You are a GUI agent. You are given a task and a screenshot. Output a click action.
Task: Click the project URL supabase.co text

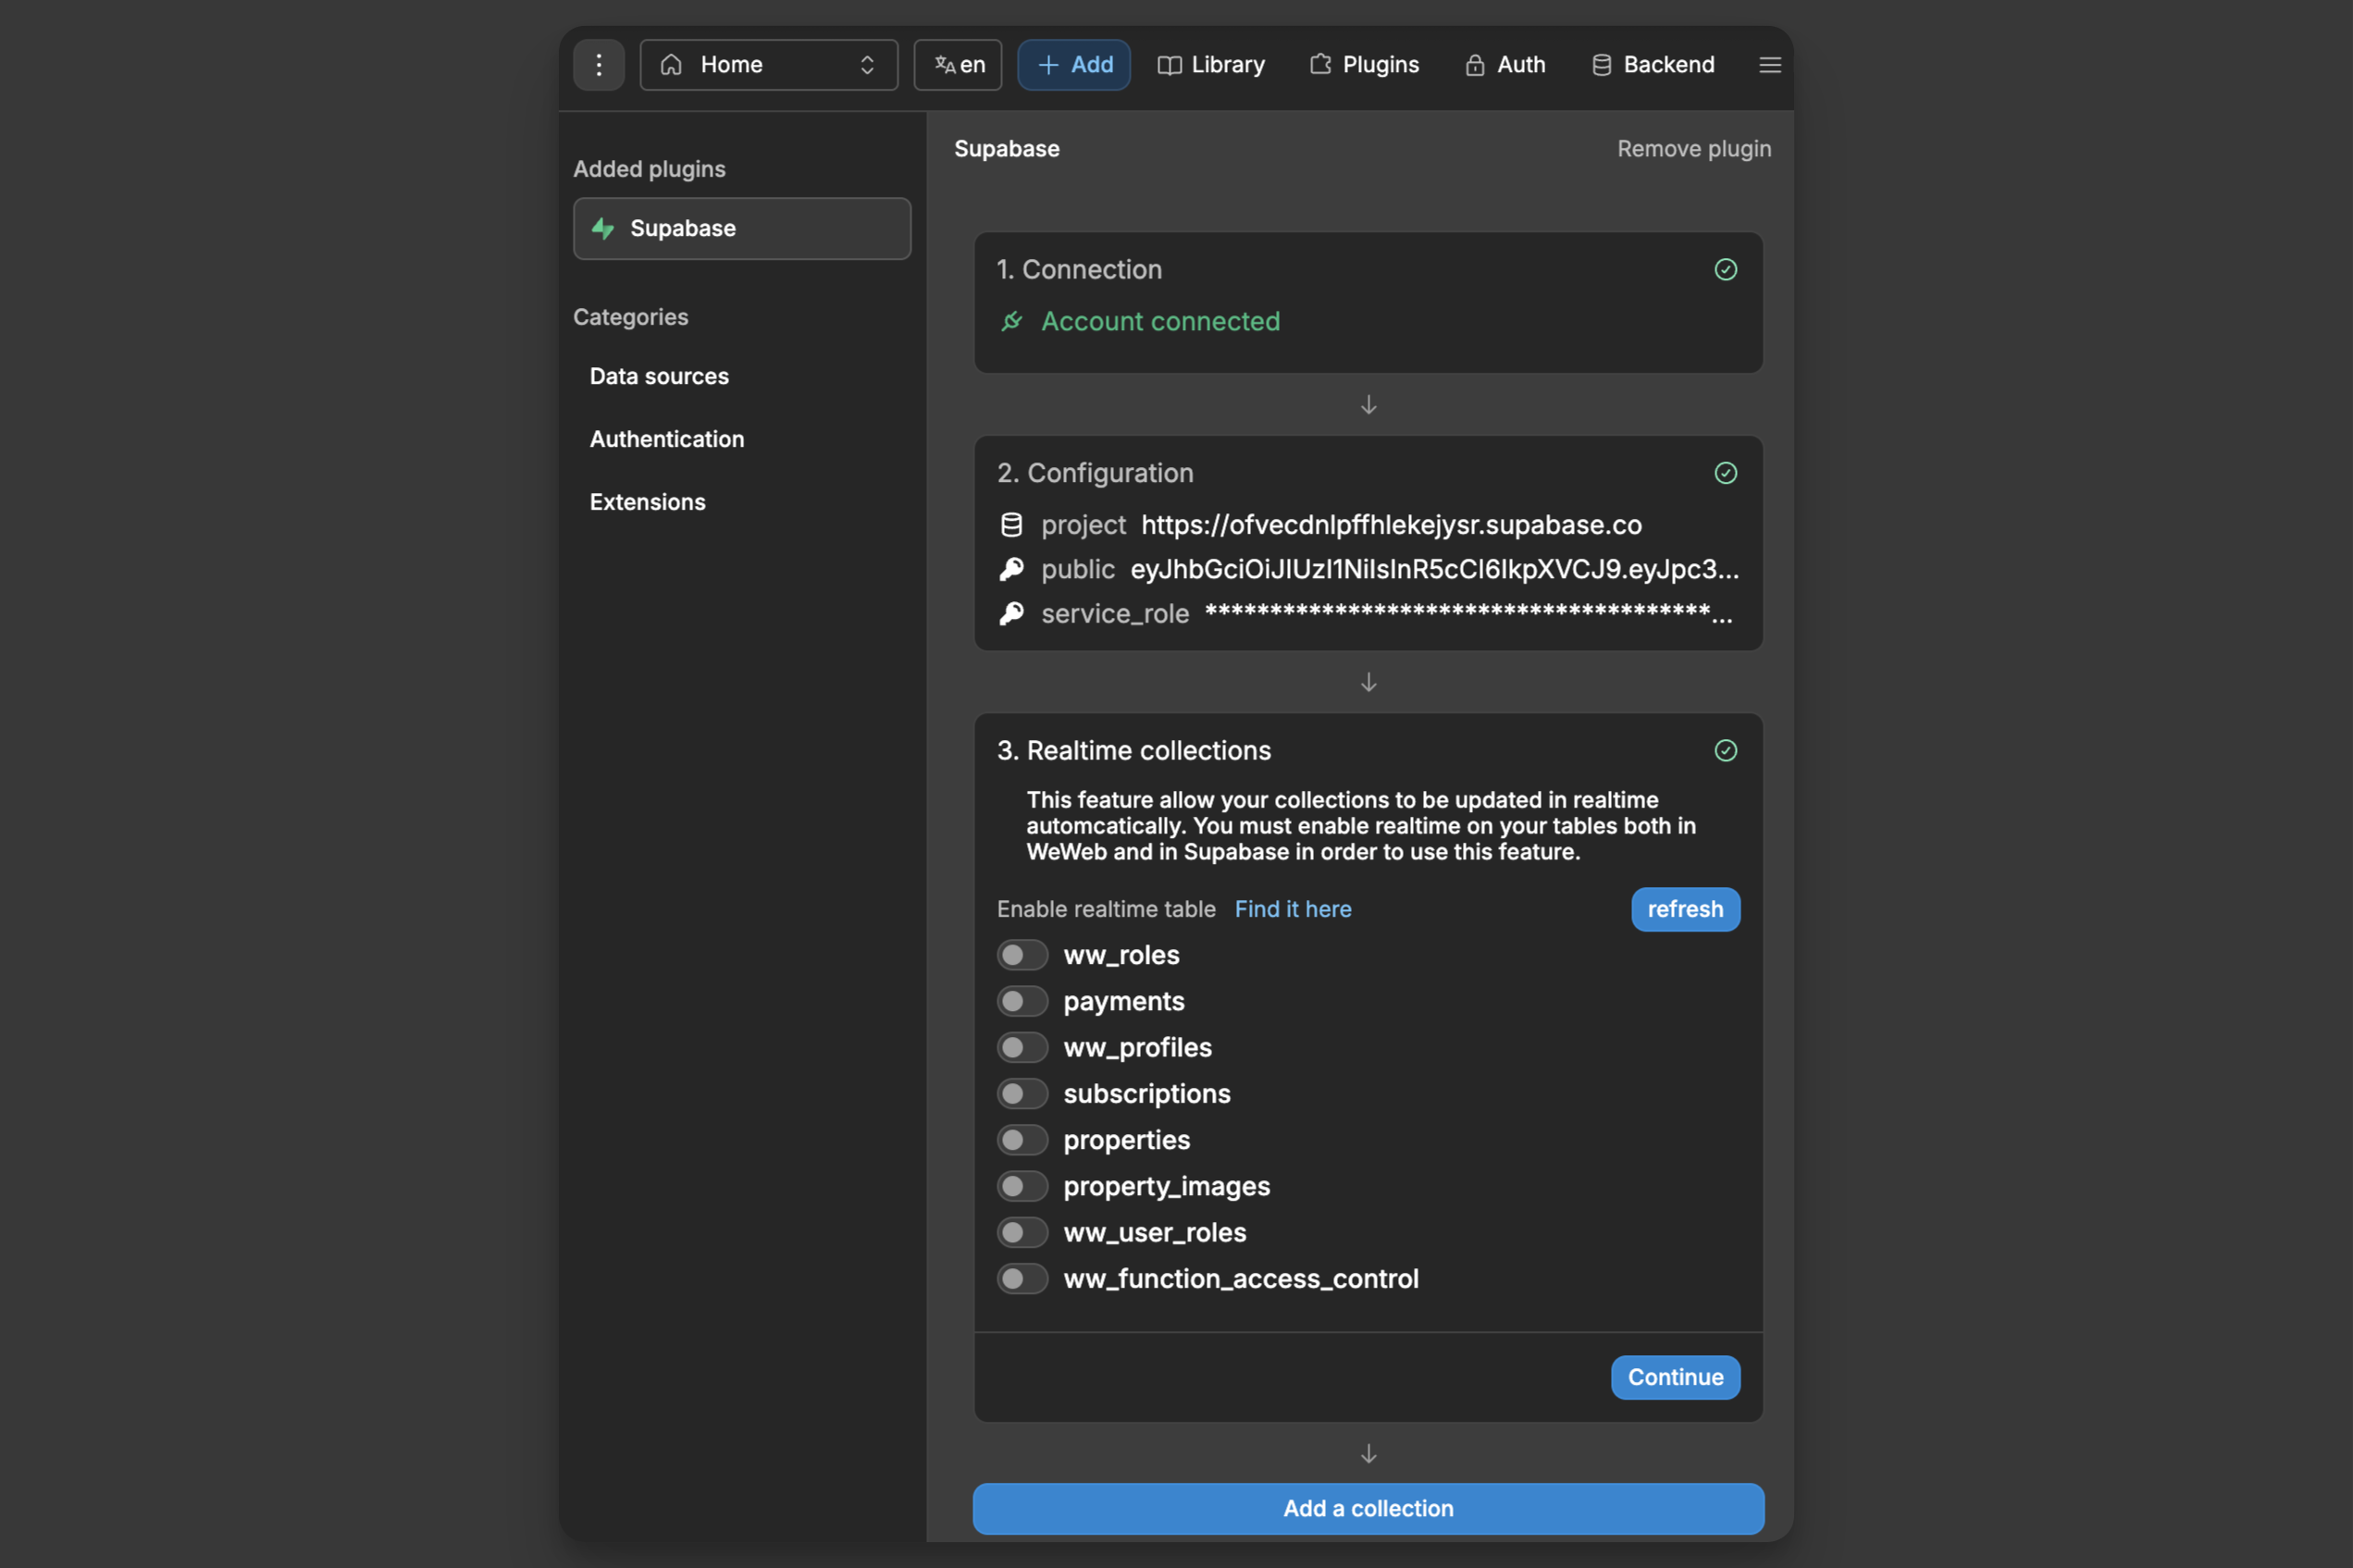(x=1391, y=525)
